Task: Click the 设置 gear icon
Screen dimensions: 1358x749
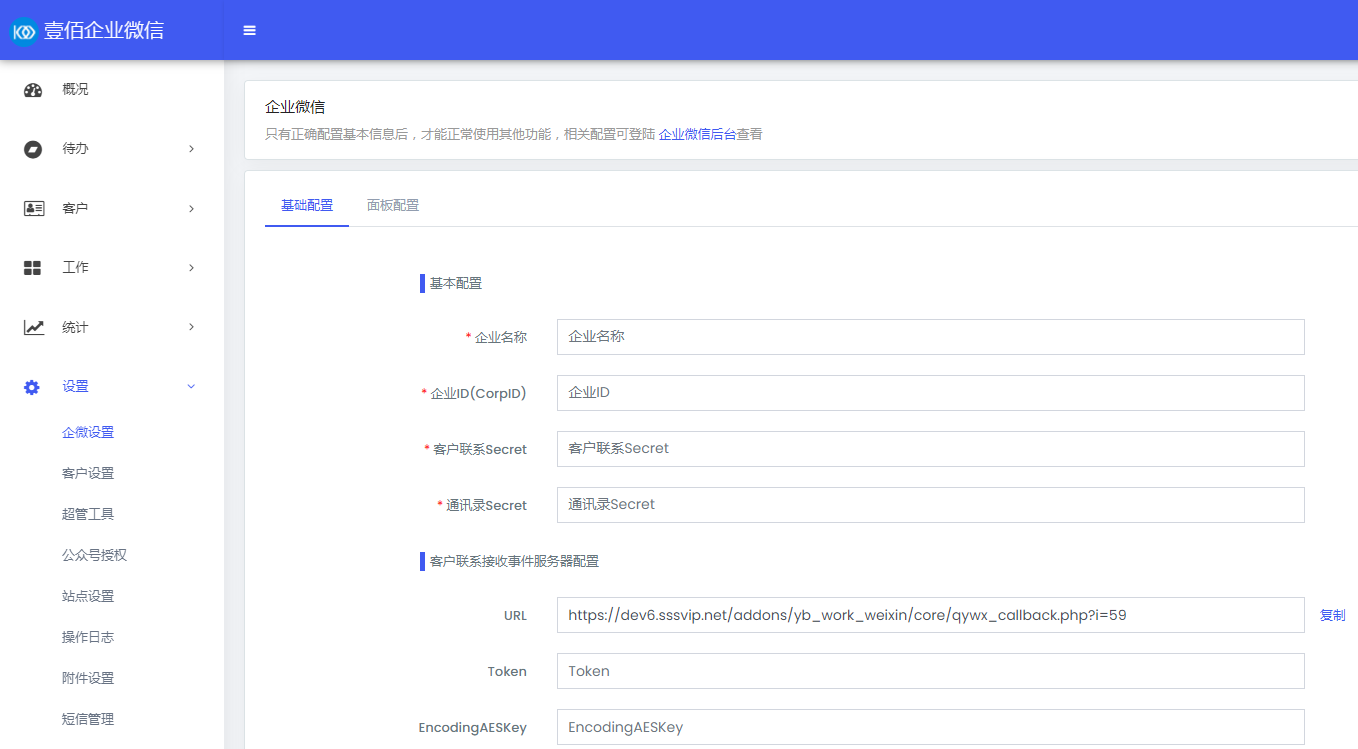Action: 32,387
